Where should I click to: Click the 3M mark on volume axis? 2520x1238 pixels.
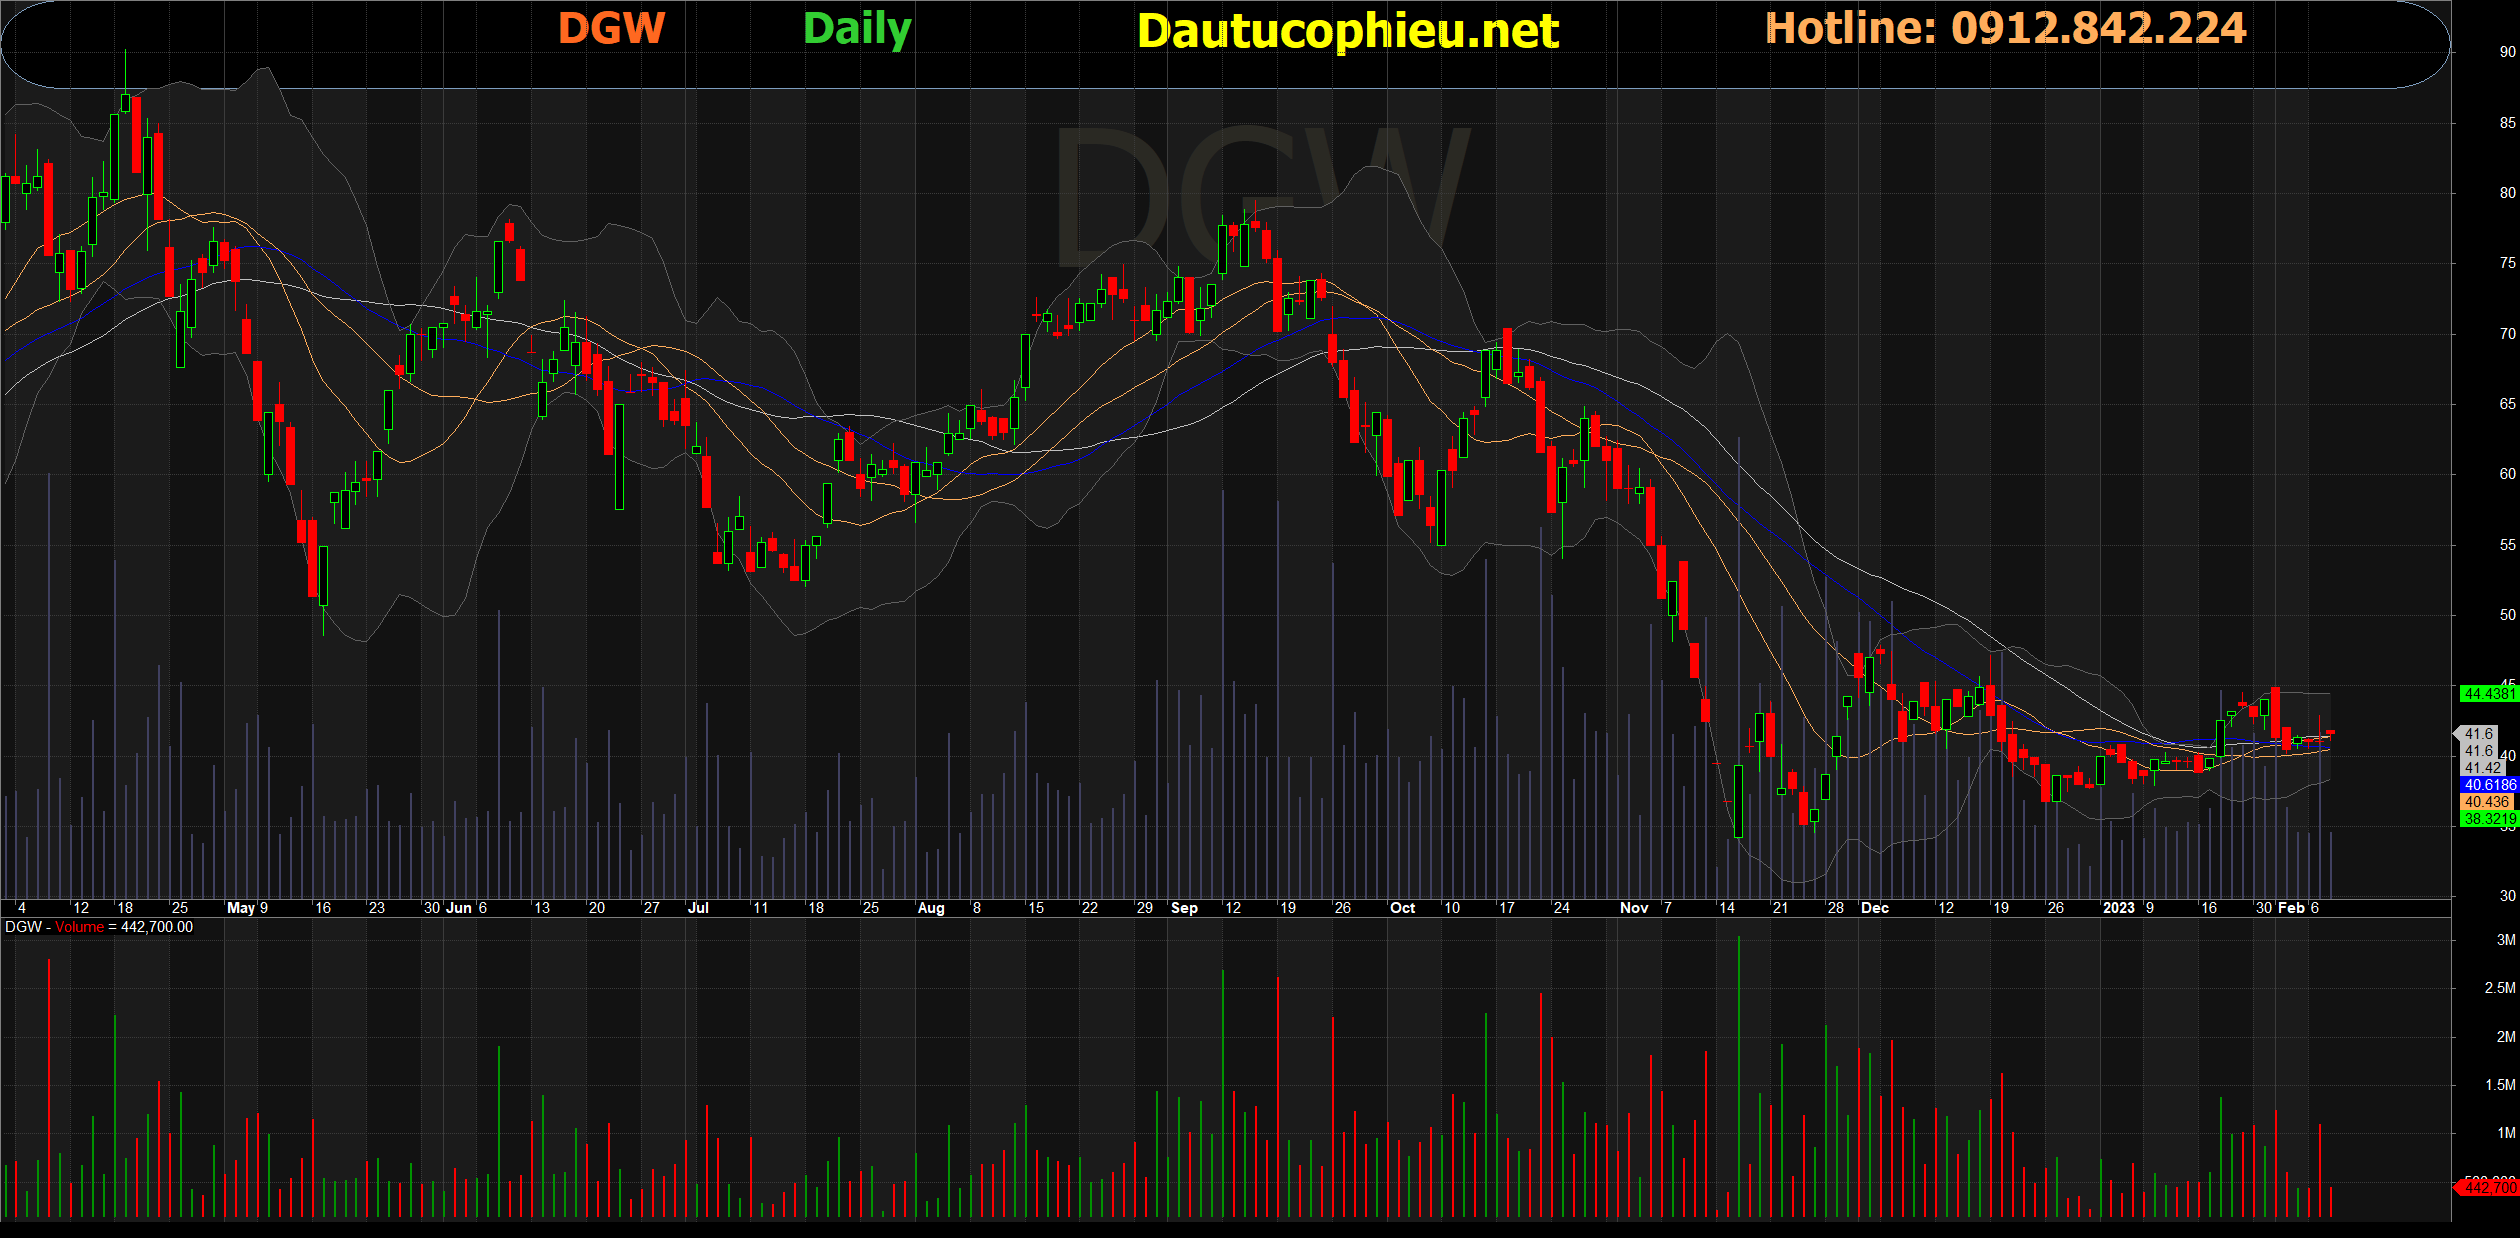click(2505, 940)
